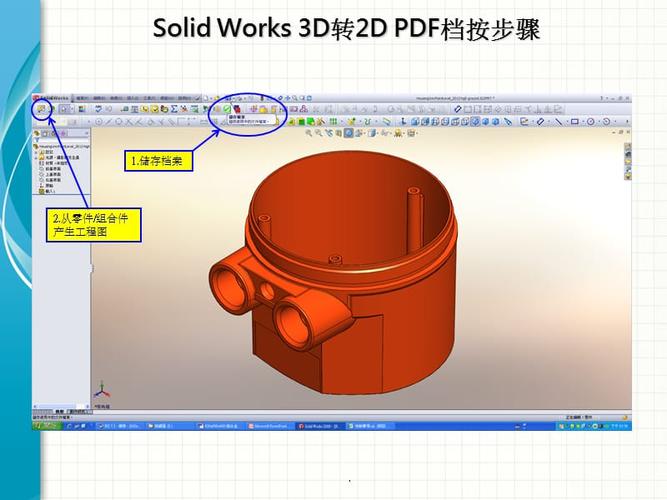Select the Arc sketch tool
The height and width of the screenshot is (500, 667).
pyautogui.click(x=607, y=121)
